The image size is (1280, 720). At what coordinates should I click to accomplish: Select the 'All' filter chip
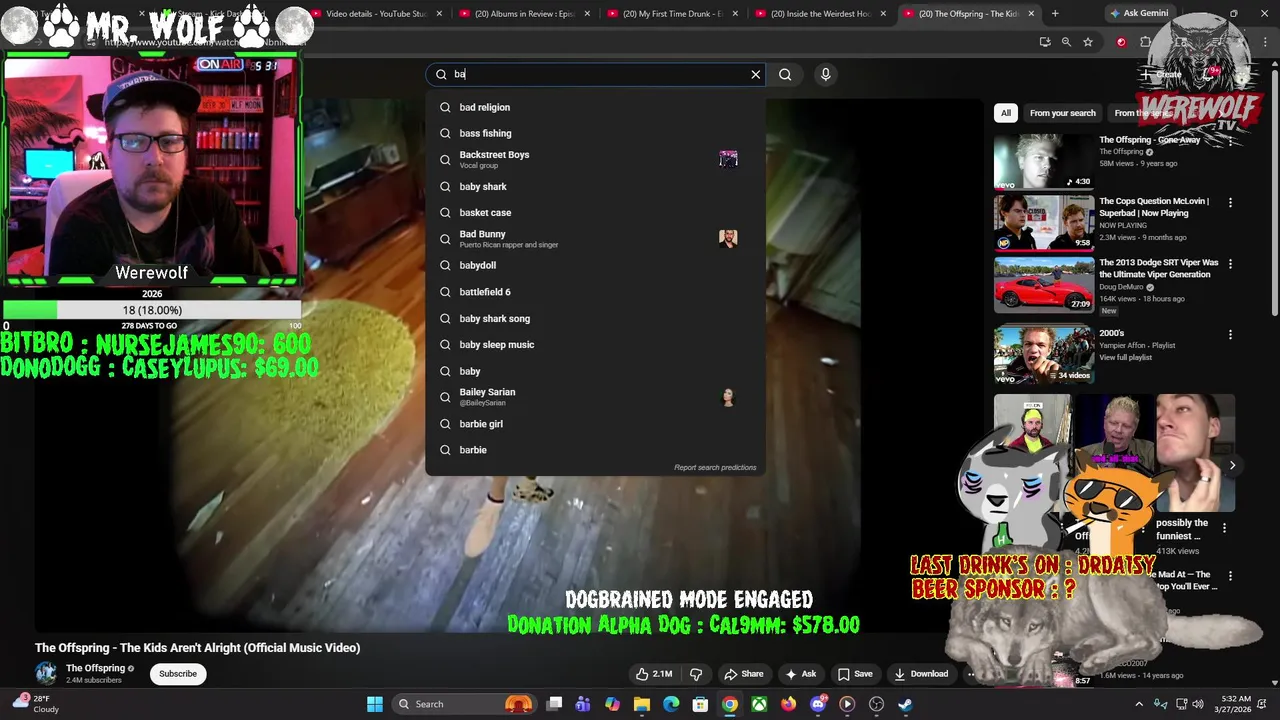click(1006, 113)
